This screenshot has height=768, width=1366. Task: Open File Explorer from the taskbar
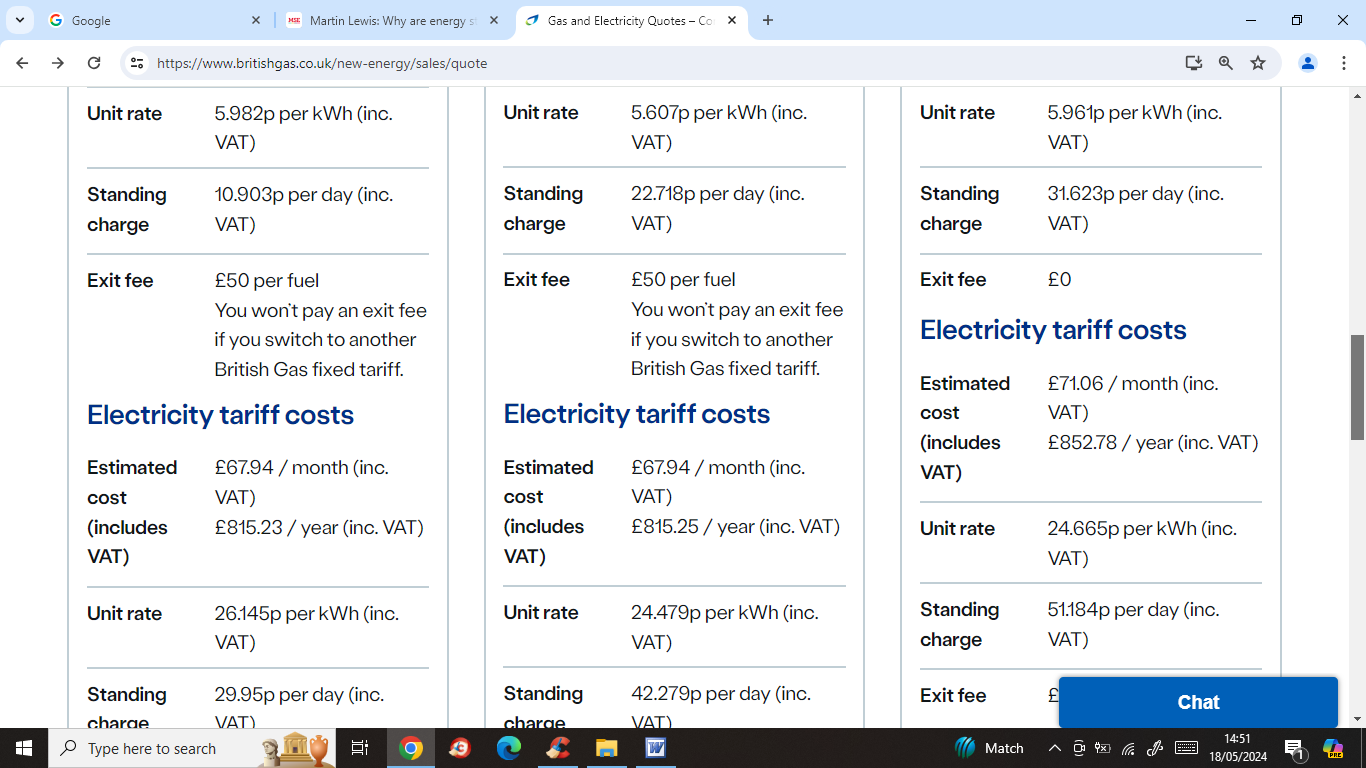[607, 748]
